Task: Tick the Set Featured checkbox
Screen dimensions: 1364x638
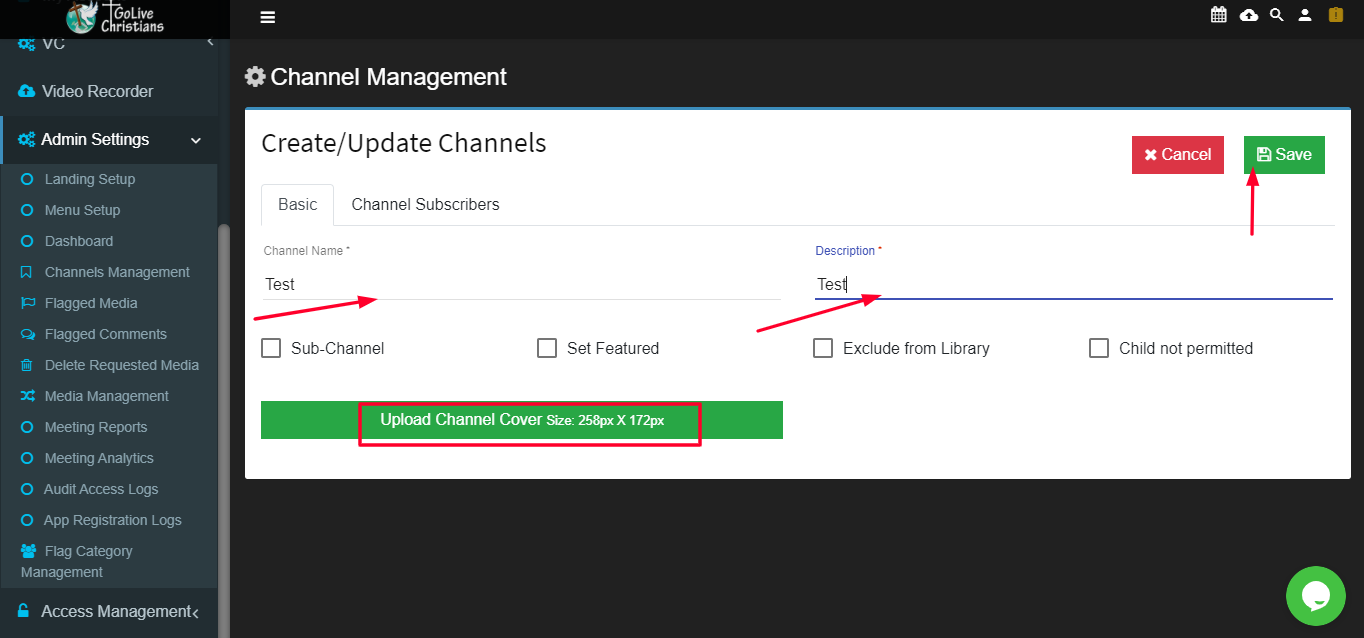Action: pyautogui.click(x=547, y=348)
